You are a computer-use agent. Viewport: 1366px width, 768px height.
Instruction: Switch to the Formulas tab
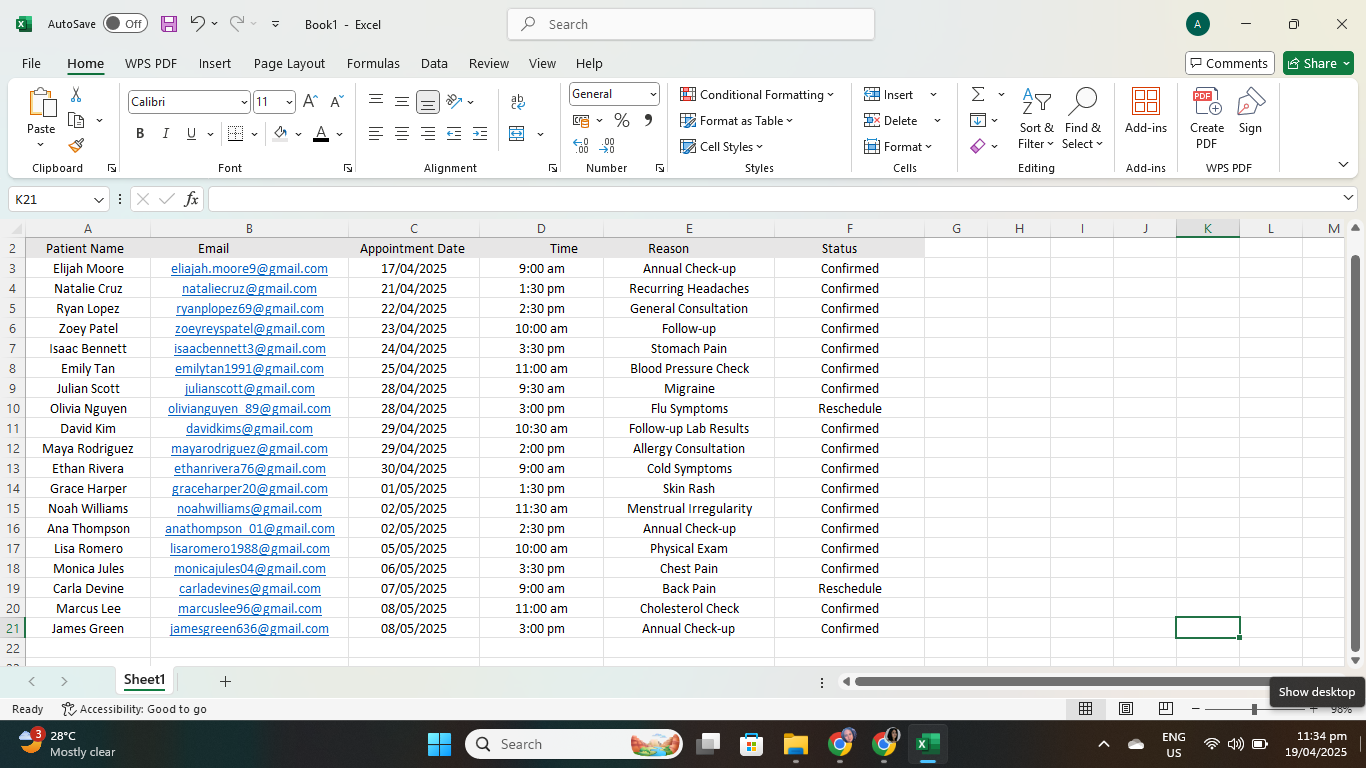click(x=373, y=63)
